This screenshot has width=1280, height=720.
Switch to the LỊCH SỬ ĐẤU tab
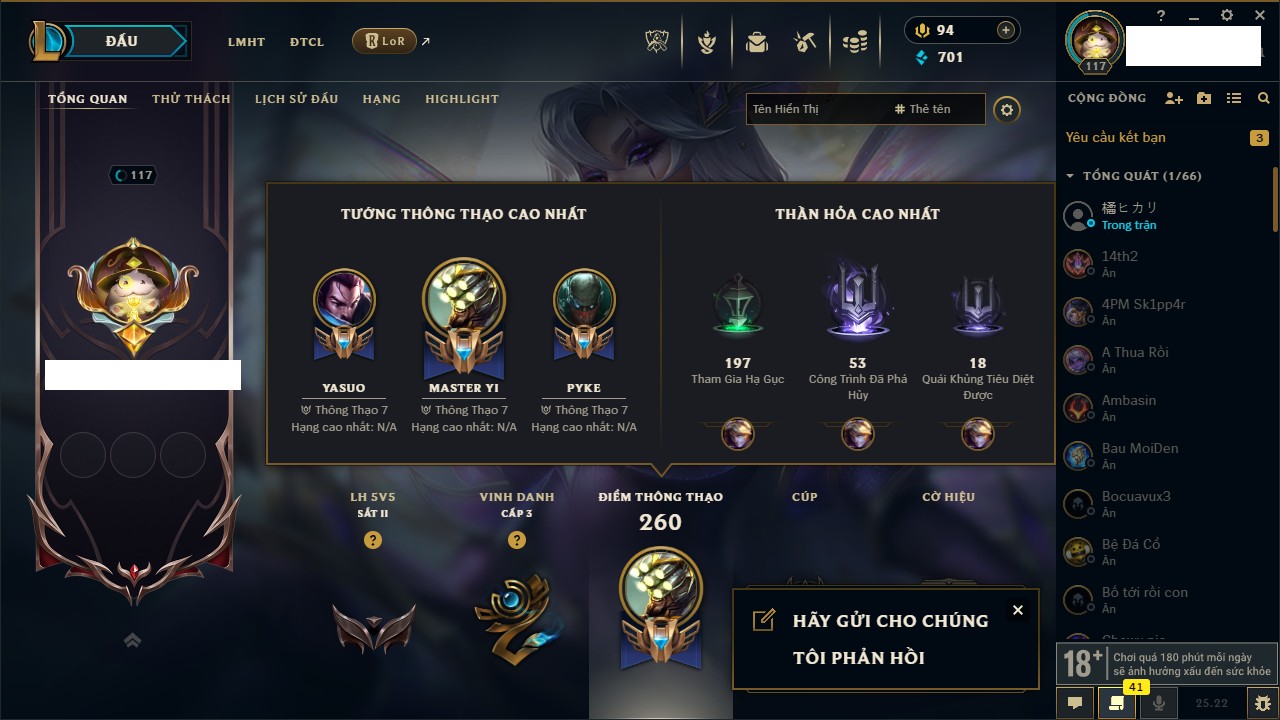[x=296, y=99]
